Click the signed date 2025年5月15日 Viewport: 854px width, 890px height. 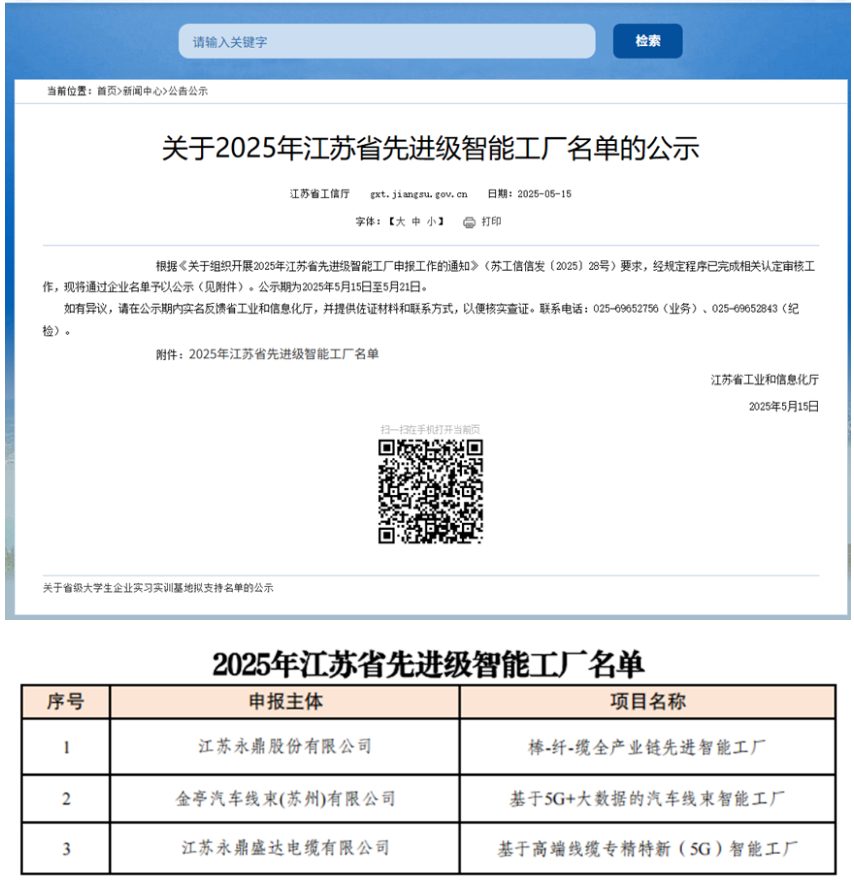click(x=784, y=406)
